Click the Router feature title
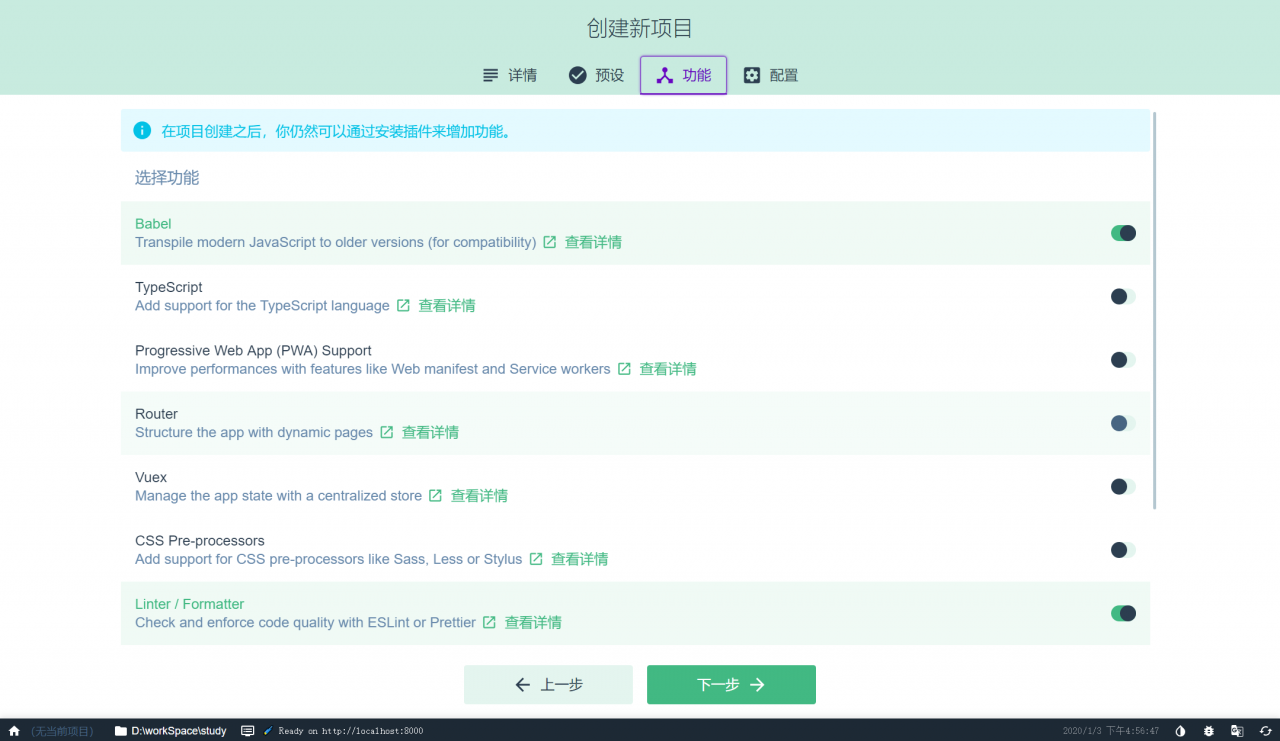 156,414
